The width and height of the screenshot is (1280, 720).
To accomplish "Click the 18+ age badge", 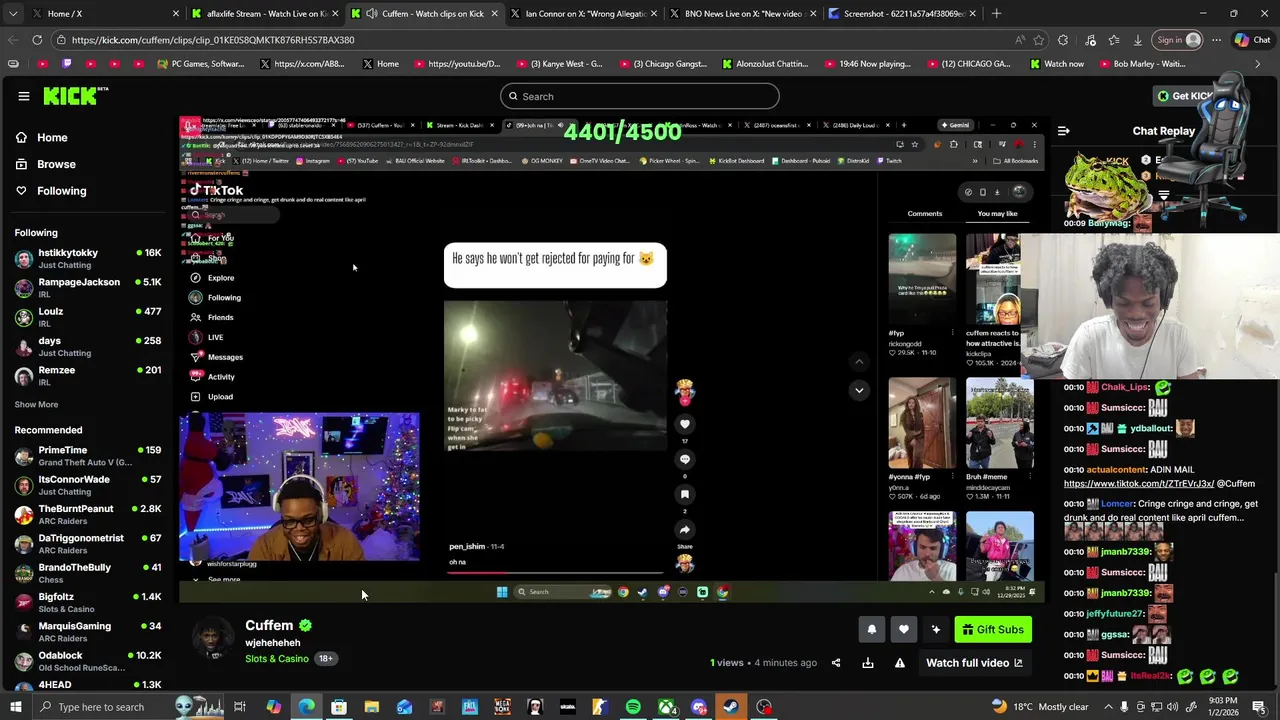I will [325, 659].
